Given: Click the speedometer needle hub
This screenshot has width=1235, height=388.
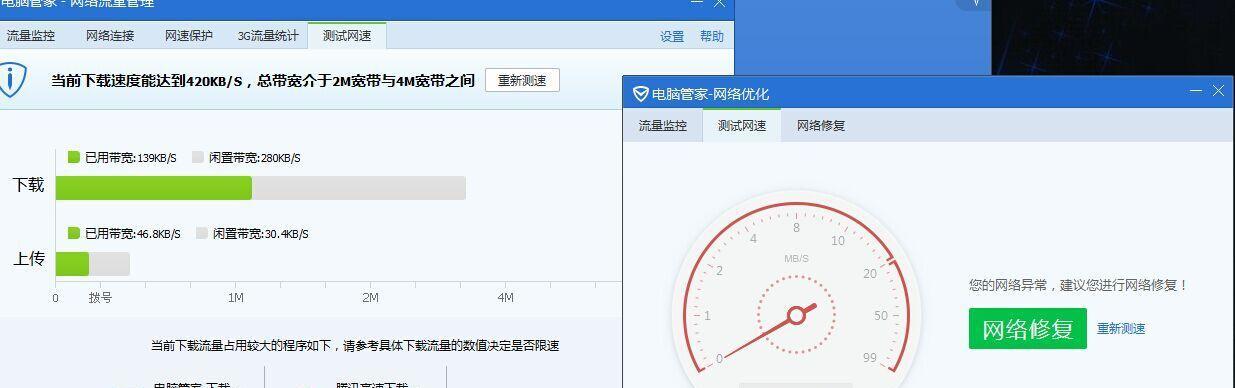Looking at the screenshot, I should [797, 316].
